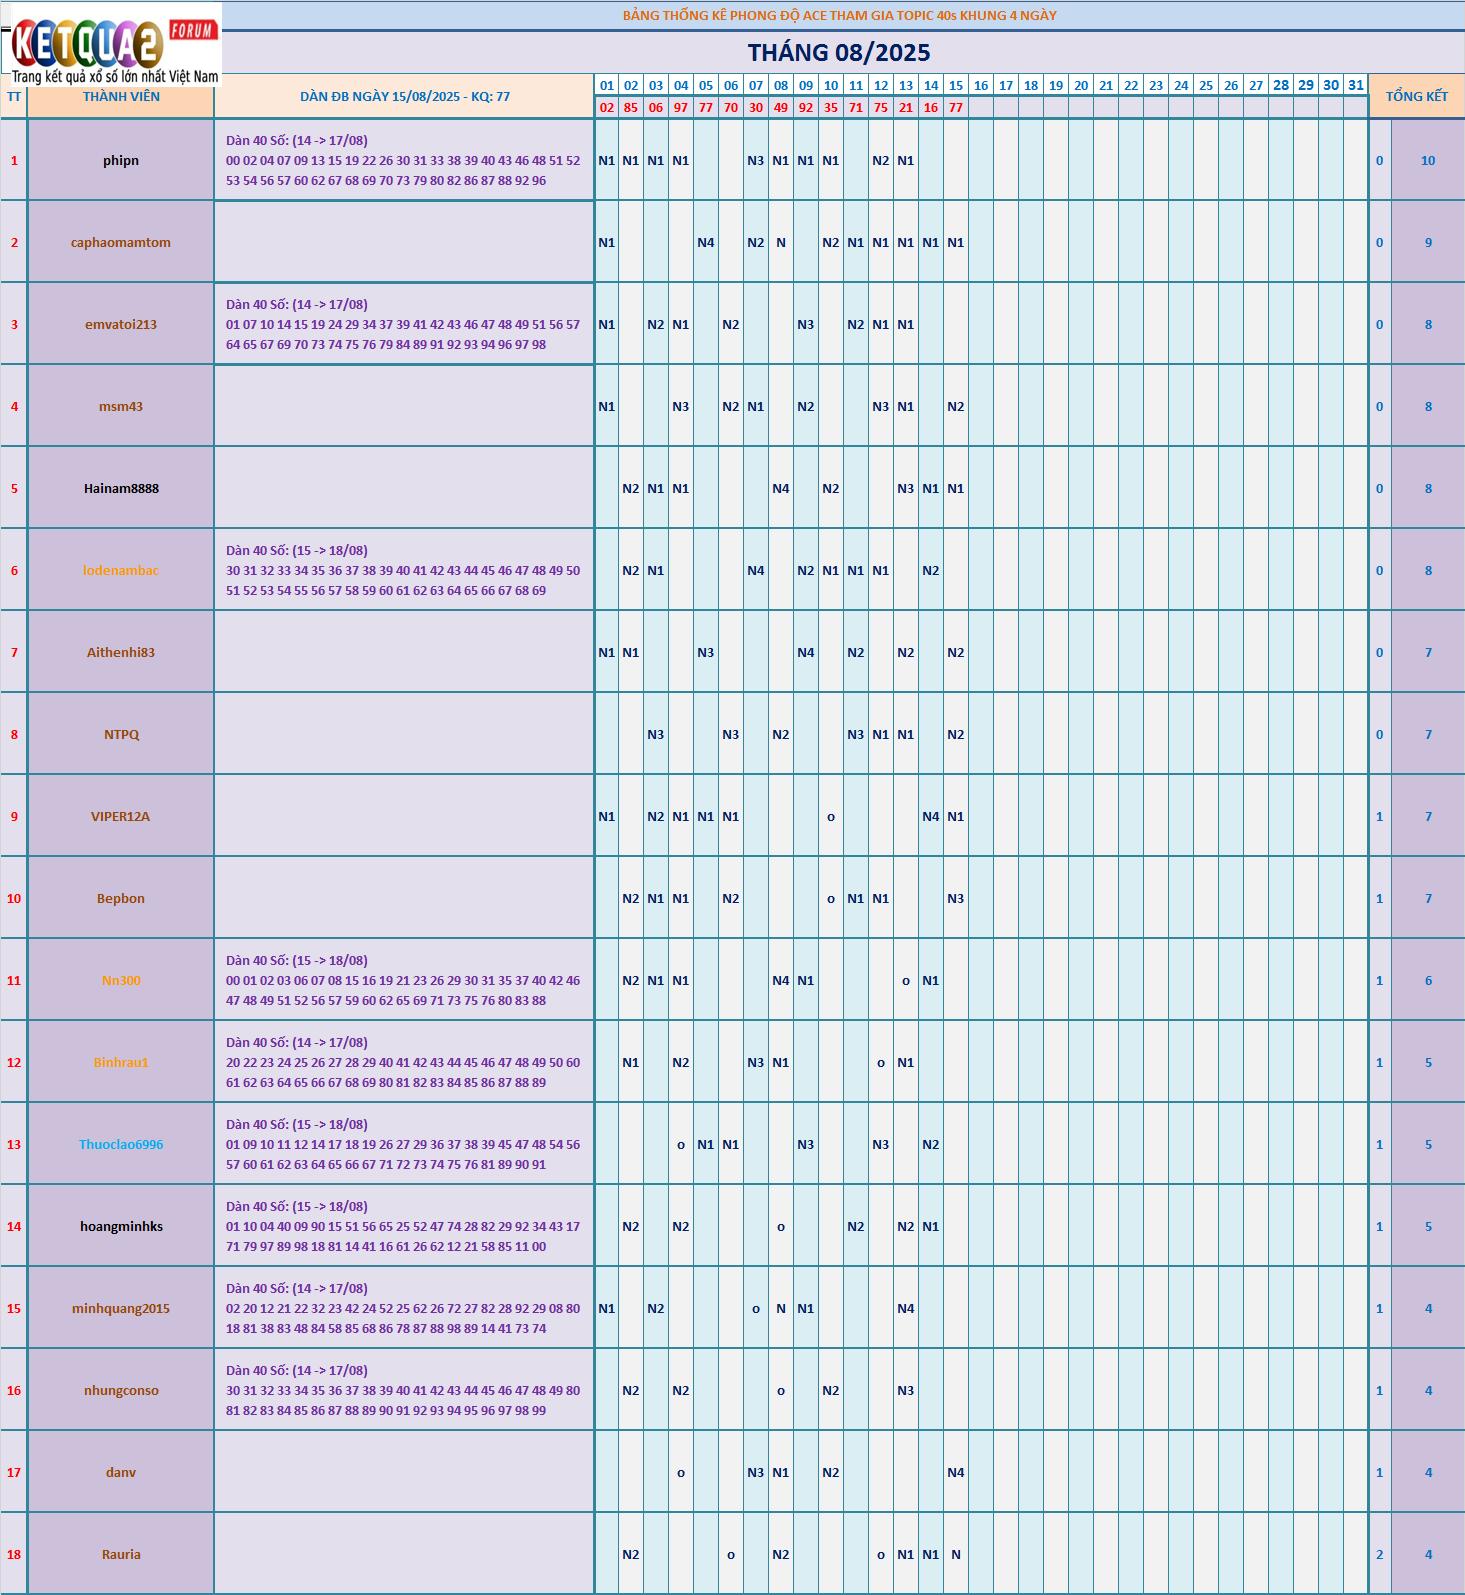Select member name NTPQ
1465x1595 pixels.
(121, 735)
